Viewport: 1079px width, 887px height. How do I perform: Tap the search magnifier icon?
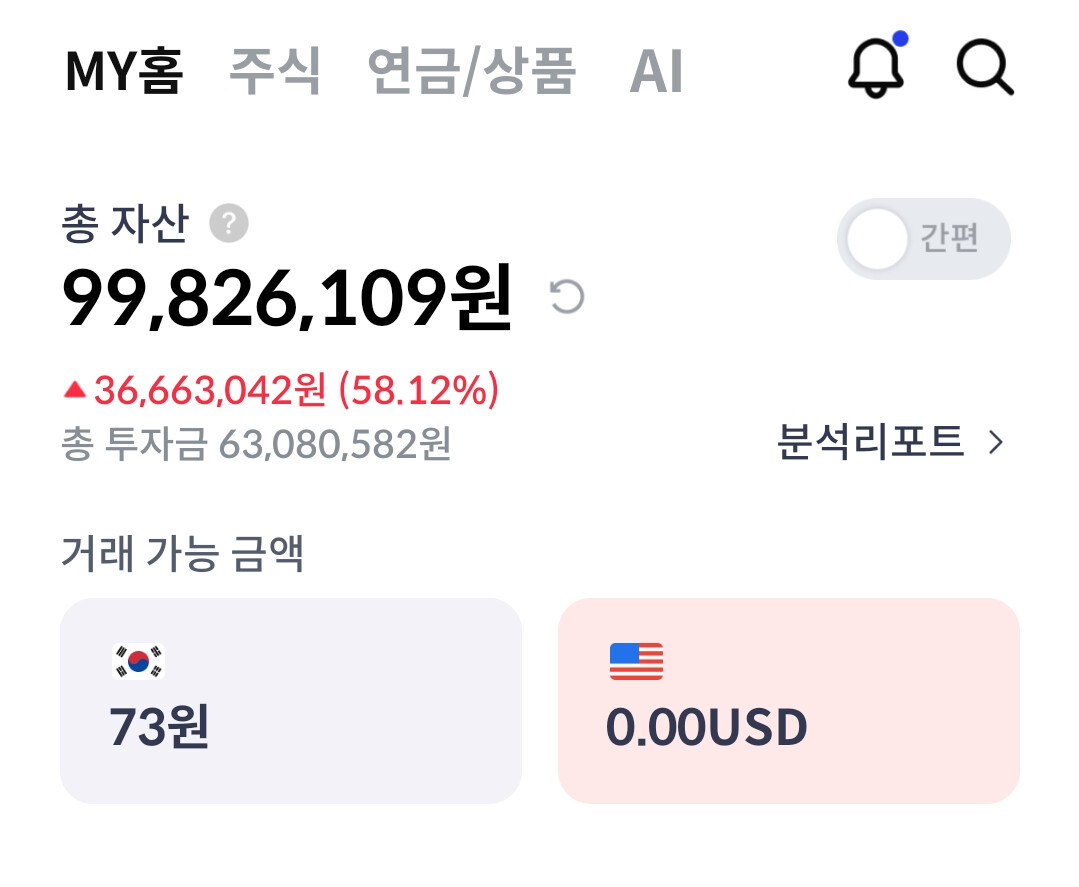pyautogui.click(x=985, y=68)
